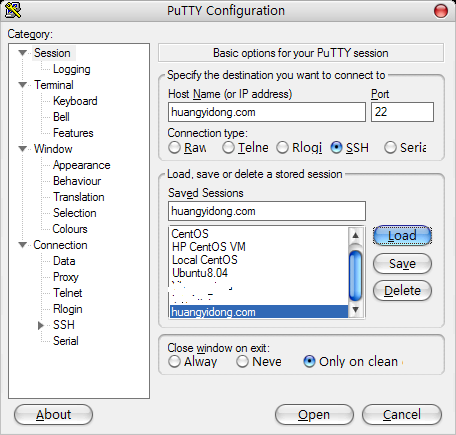Open the Logging category
Viewport: 456px width, 435px height.
pos(72,69)
